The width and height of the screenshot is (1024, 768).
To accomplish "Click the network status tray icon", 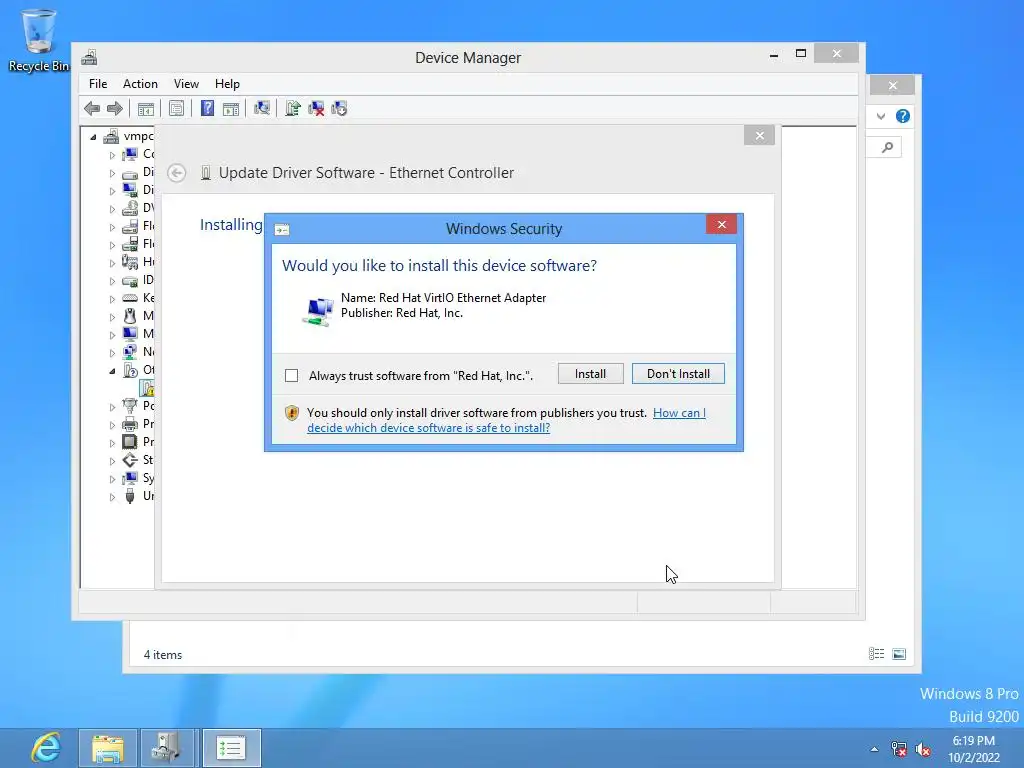I will [899, 749].
